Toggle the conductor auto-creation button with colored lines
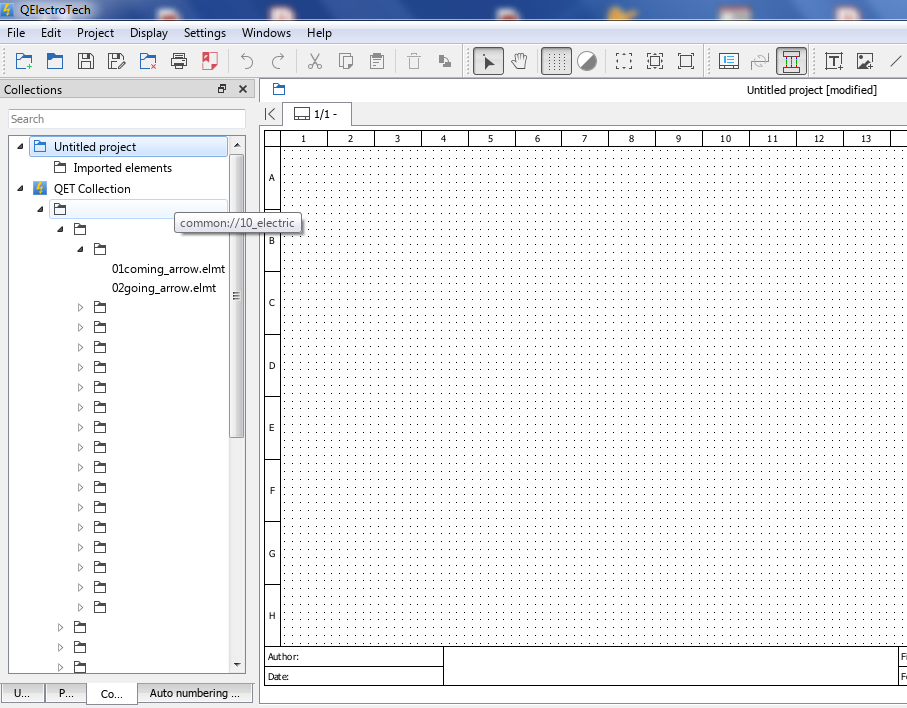The height and width of the screenshot is (708, 907). [x=791, y=61]
